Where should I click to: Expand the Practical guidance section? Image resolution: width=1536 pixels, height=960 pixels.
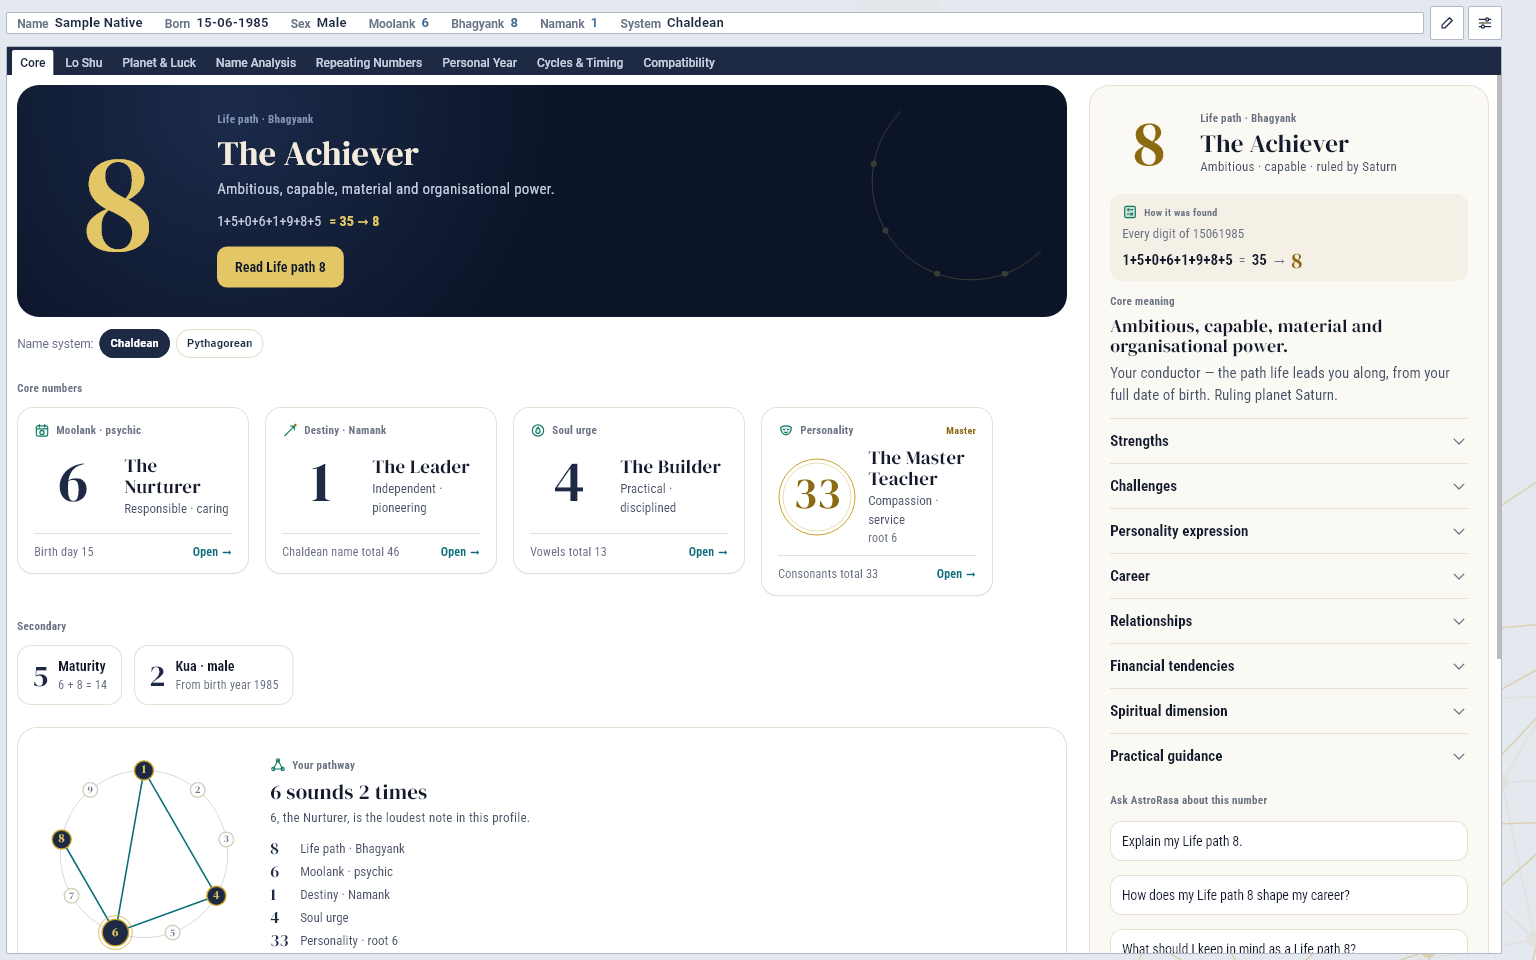pos(1289,756)
